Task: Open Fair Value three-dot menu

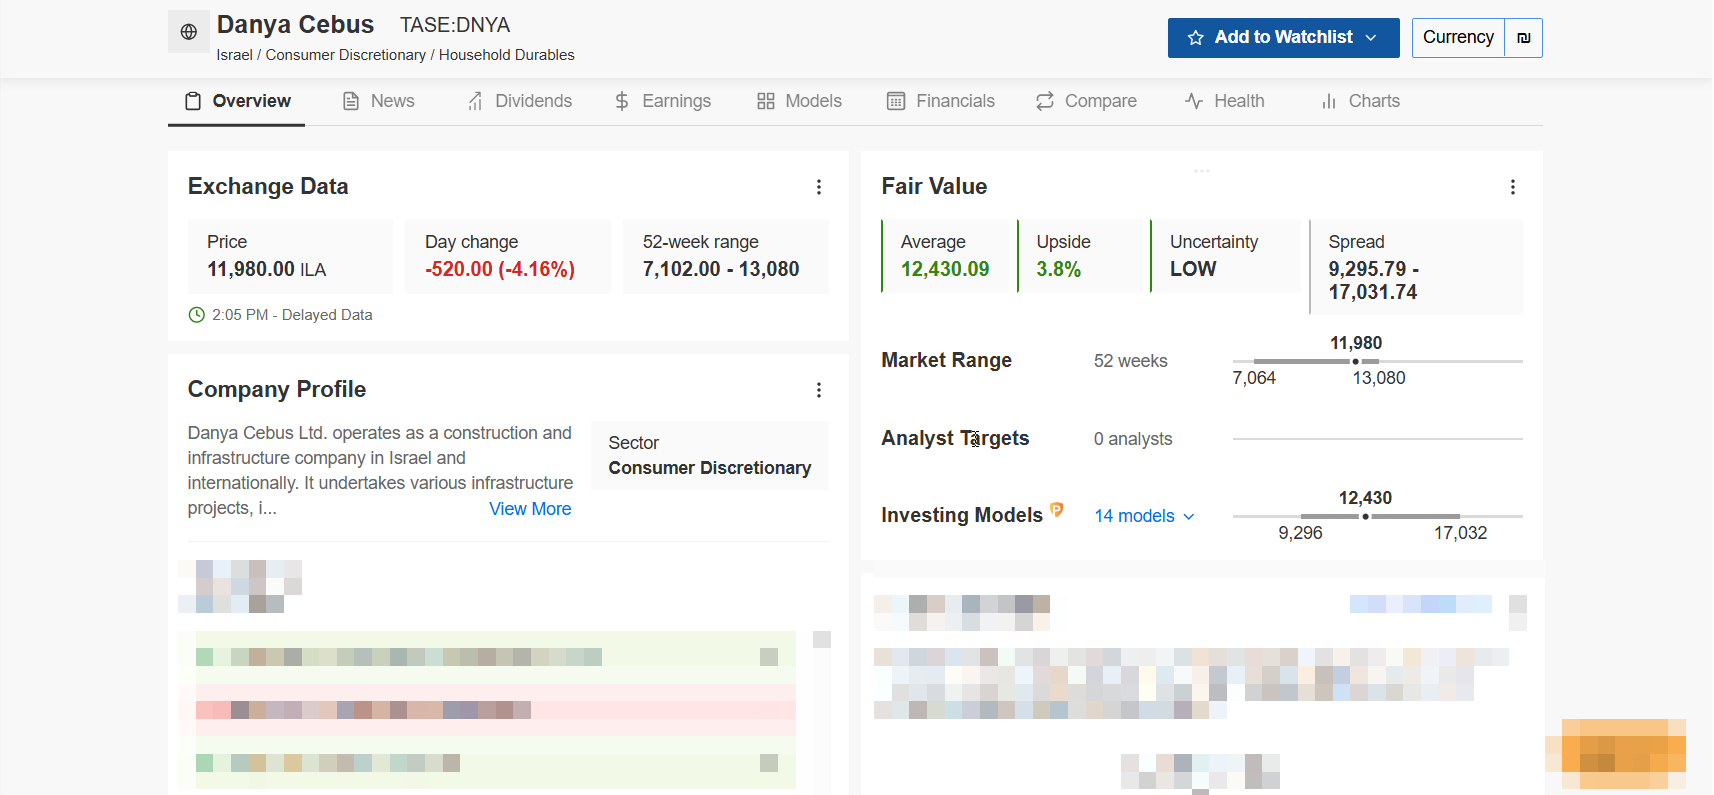Action: [x=1513, y=187]
